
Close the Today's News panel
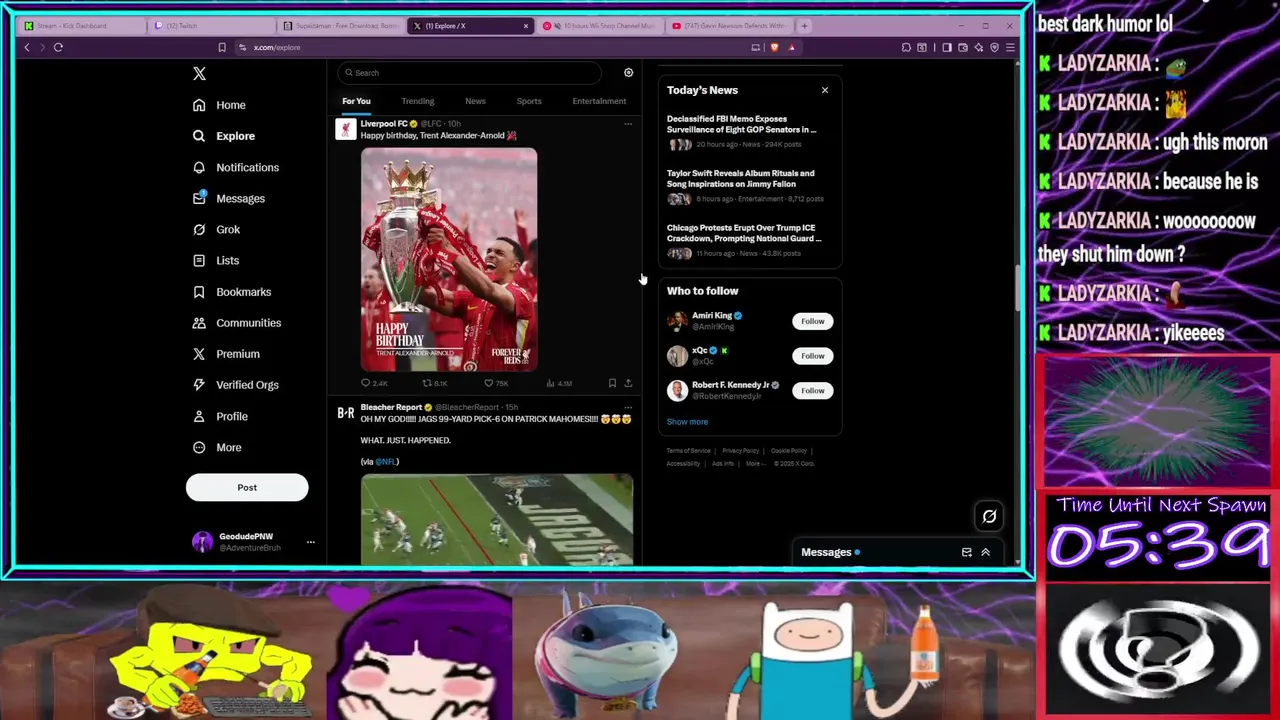tap(825, 91)
